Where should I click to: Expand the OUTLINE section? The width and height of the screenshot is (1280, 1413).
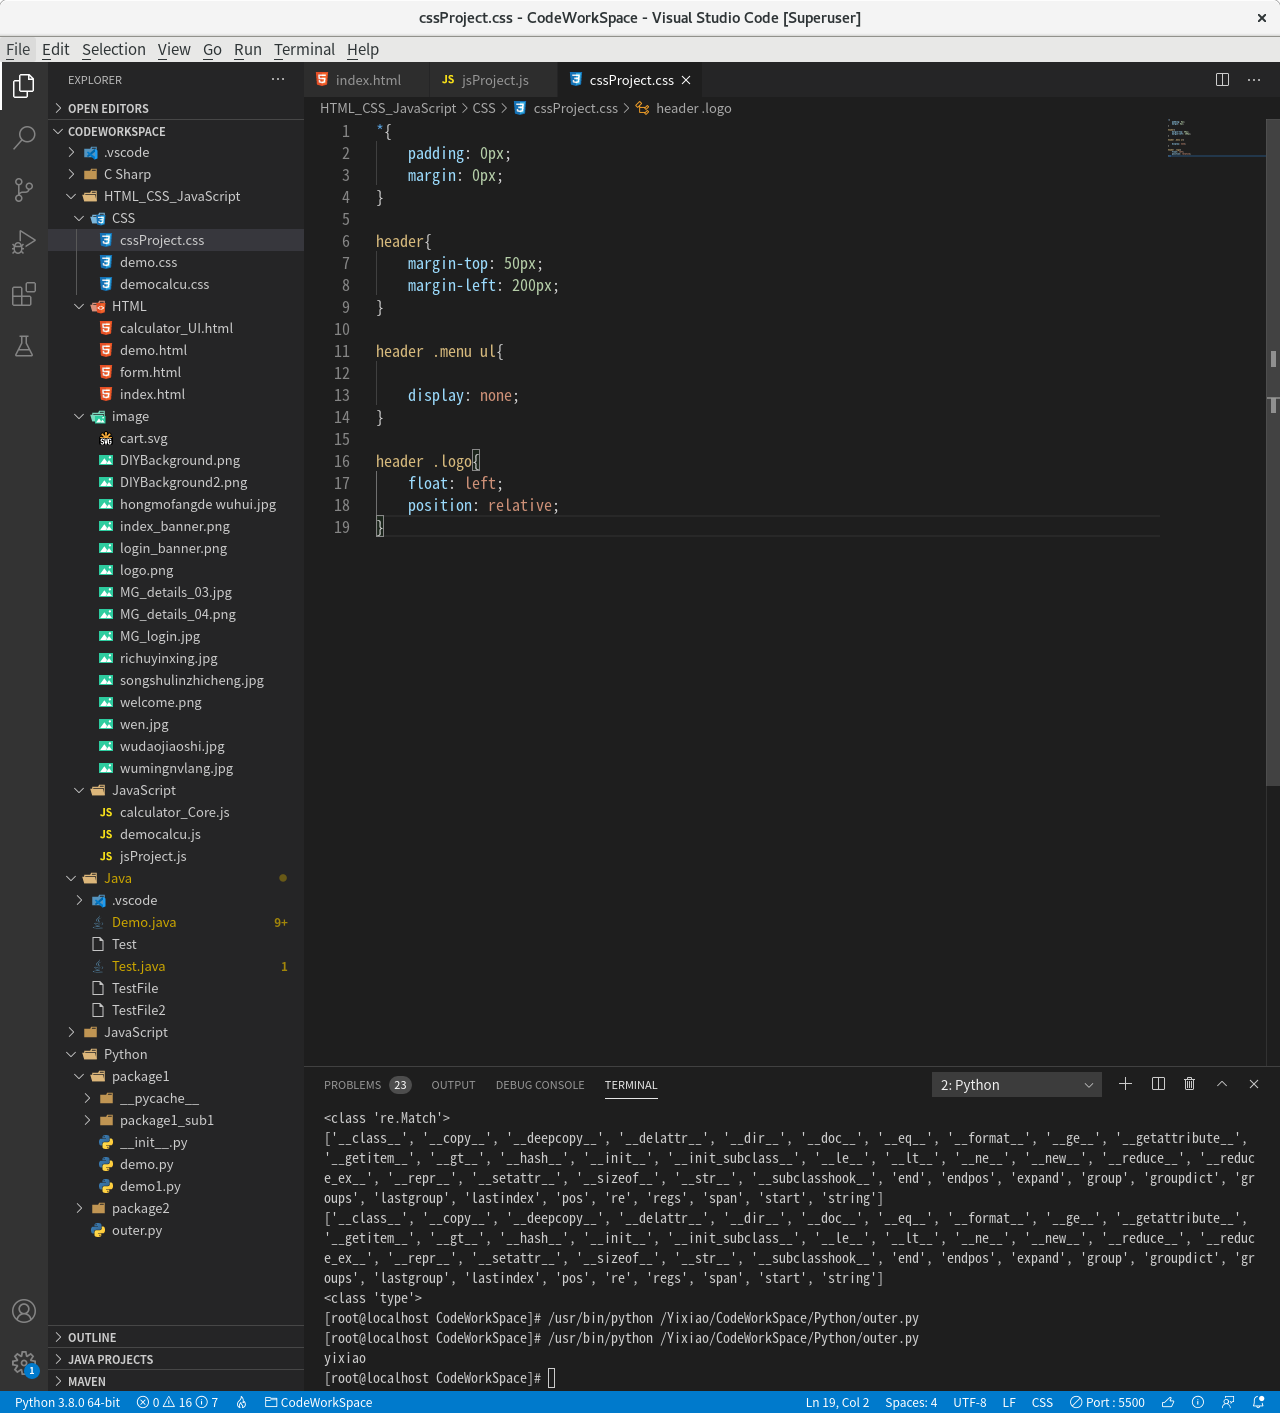(176, 1337)
